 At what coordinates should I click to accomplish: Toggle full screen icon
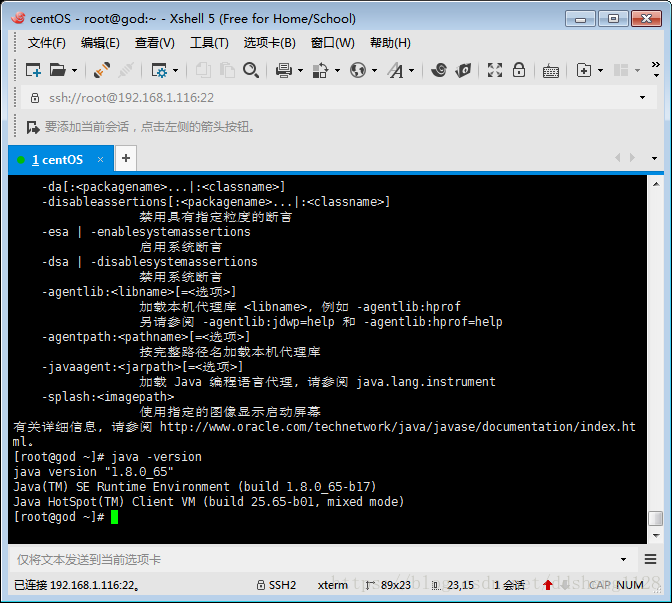(x=495, y=70)
